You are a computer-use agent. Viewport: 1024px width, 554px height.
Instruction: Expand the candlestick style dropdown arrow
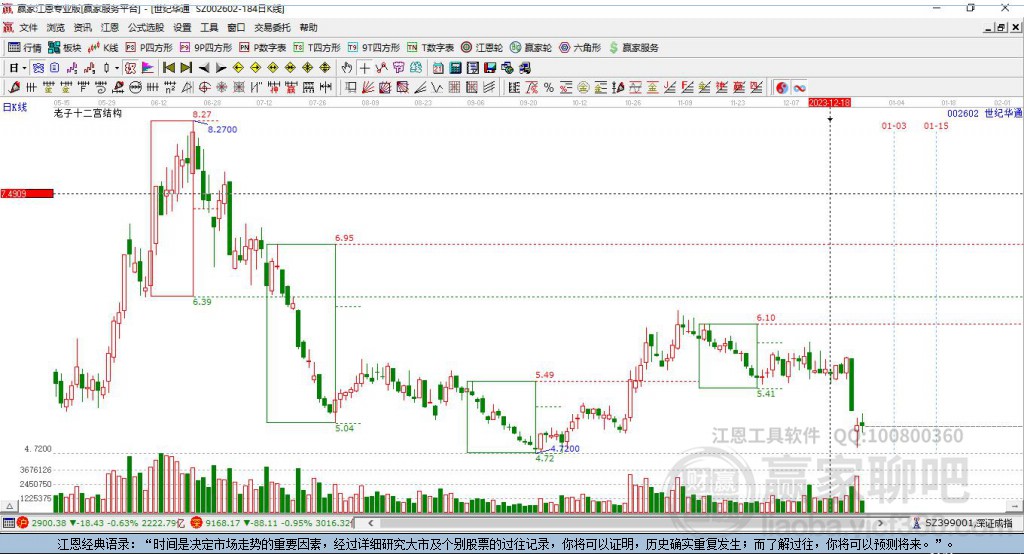coord(117,68)
